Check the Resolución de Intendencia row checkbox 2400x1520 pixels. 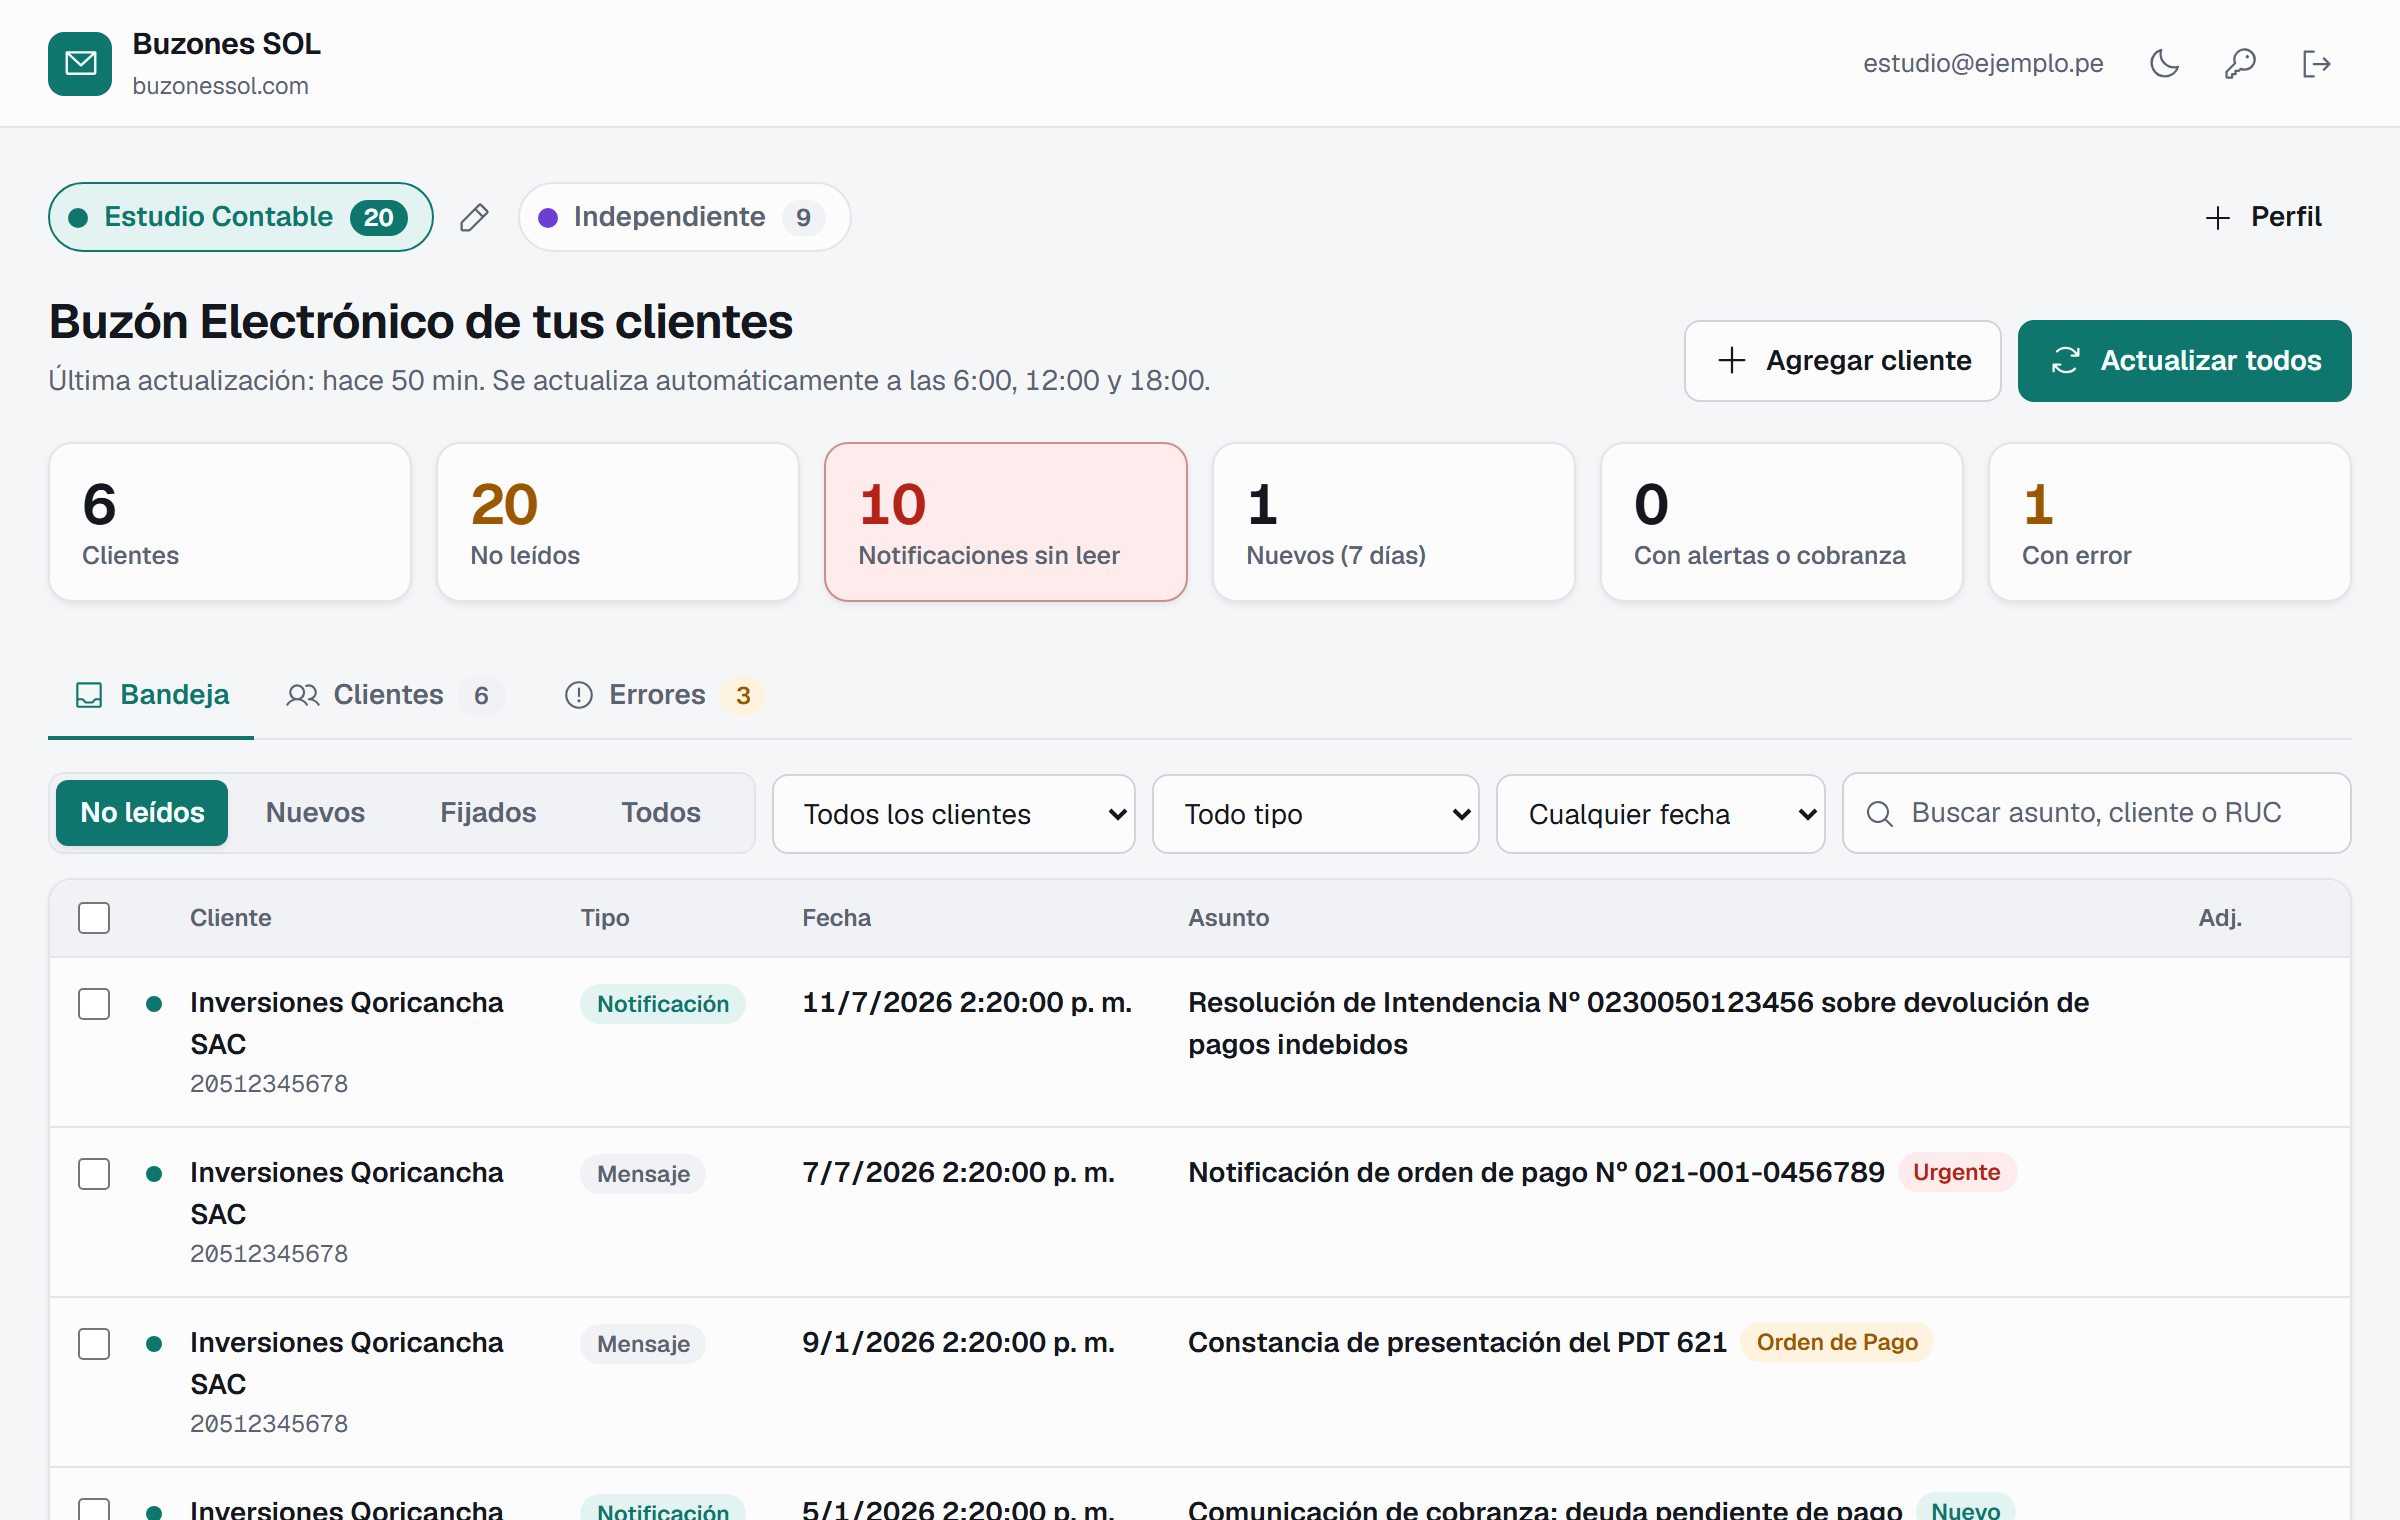click(94, 1004)
